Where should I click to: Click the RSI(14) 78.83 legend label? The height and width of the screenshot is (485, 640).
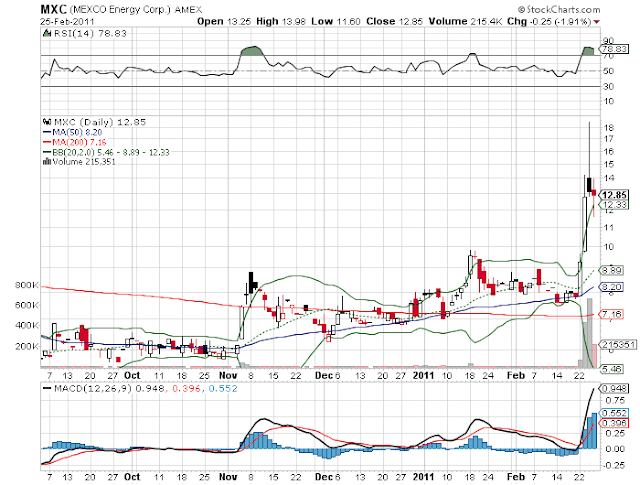coord(90,33)
